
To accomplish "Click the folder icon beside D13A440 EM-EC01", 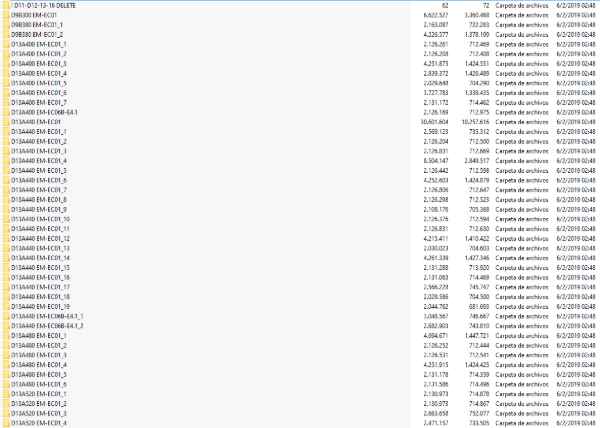I will [x=5, y=121].
